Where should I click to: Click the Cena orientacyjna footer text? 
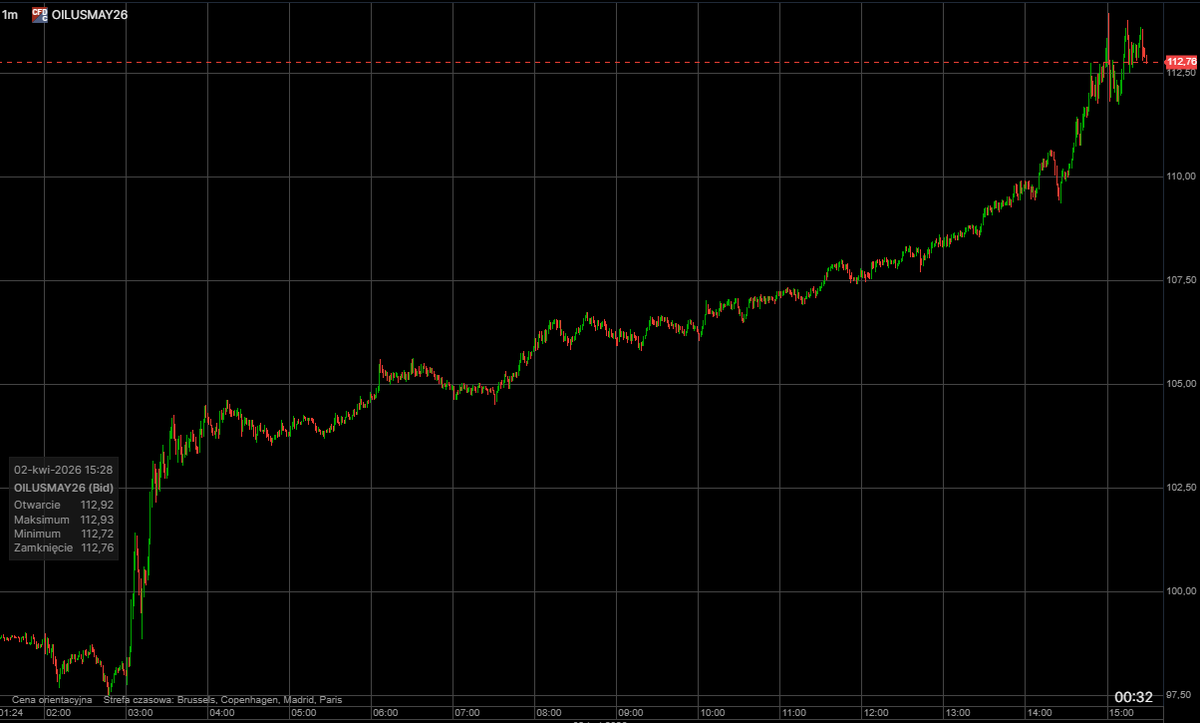tap(52, 699)
